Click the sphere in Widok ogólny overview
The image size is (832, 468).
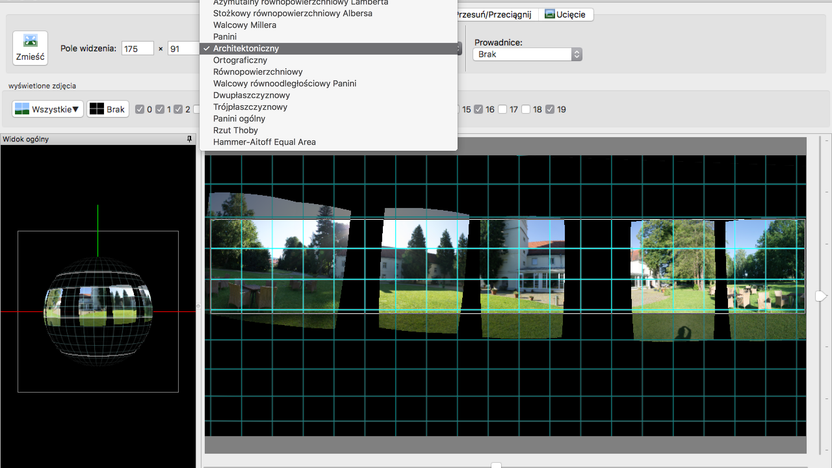[98, 311]
